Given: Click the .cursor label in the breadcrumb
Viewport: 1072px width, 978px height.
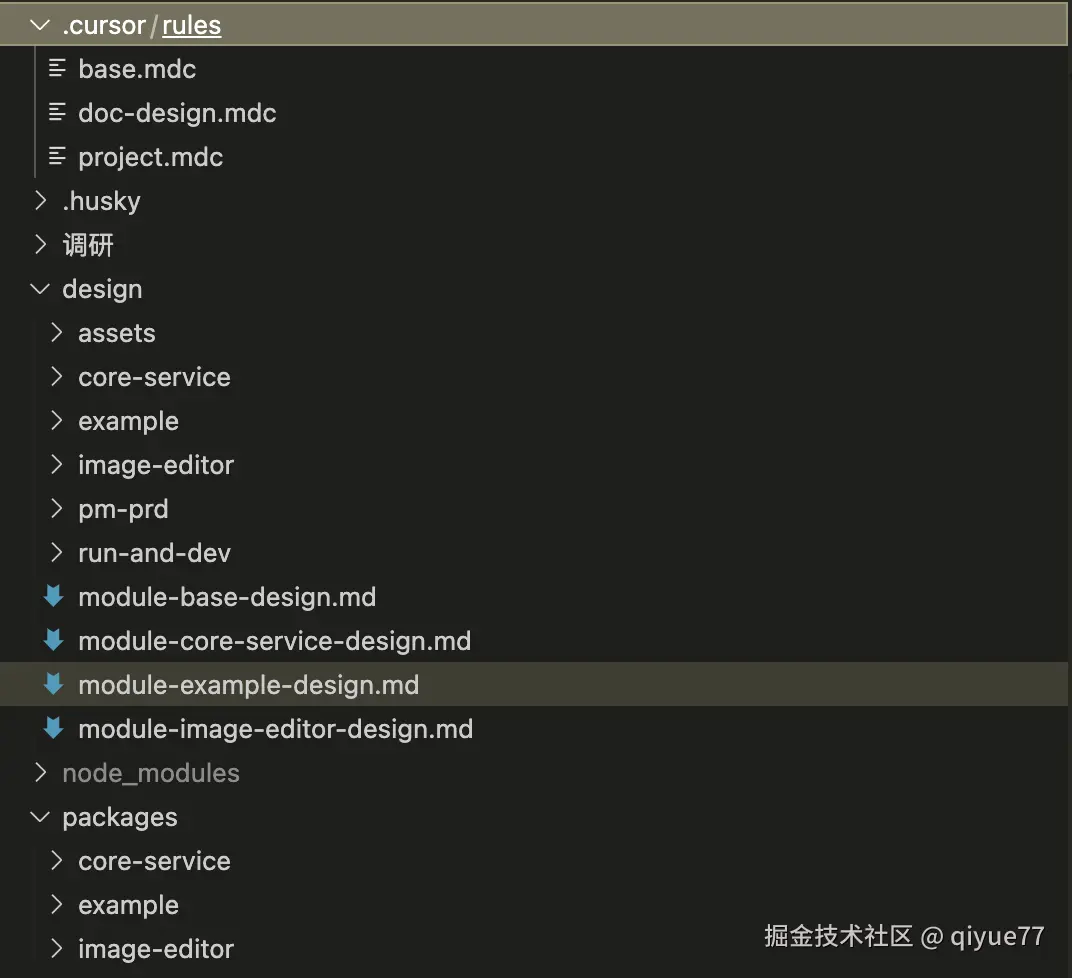Looking at the screenshot, I should pos(103,24).
